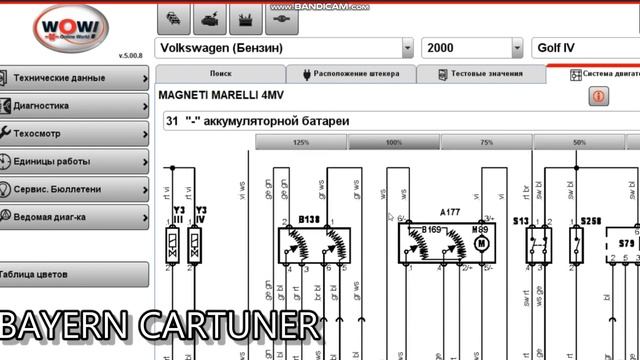Click the axle toolbar icon
The width and height of the screenshot is (640, 360).
pos(282,19)
